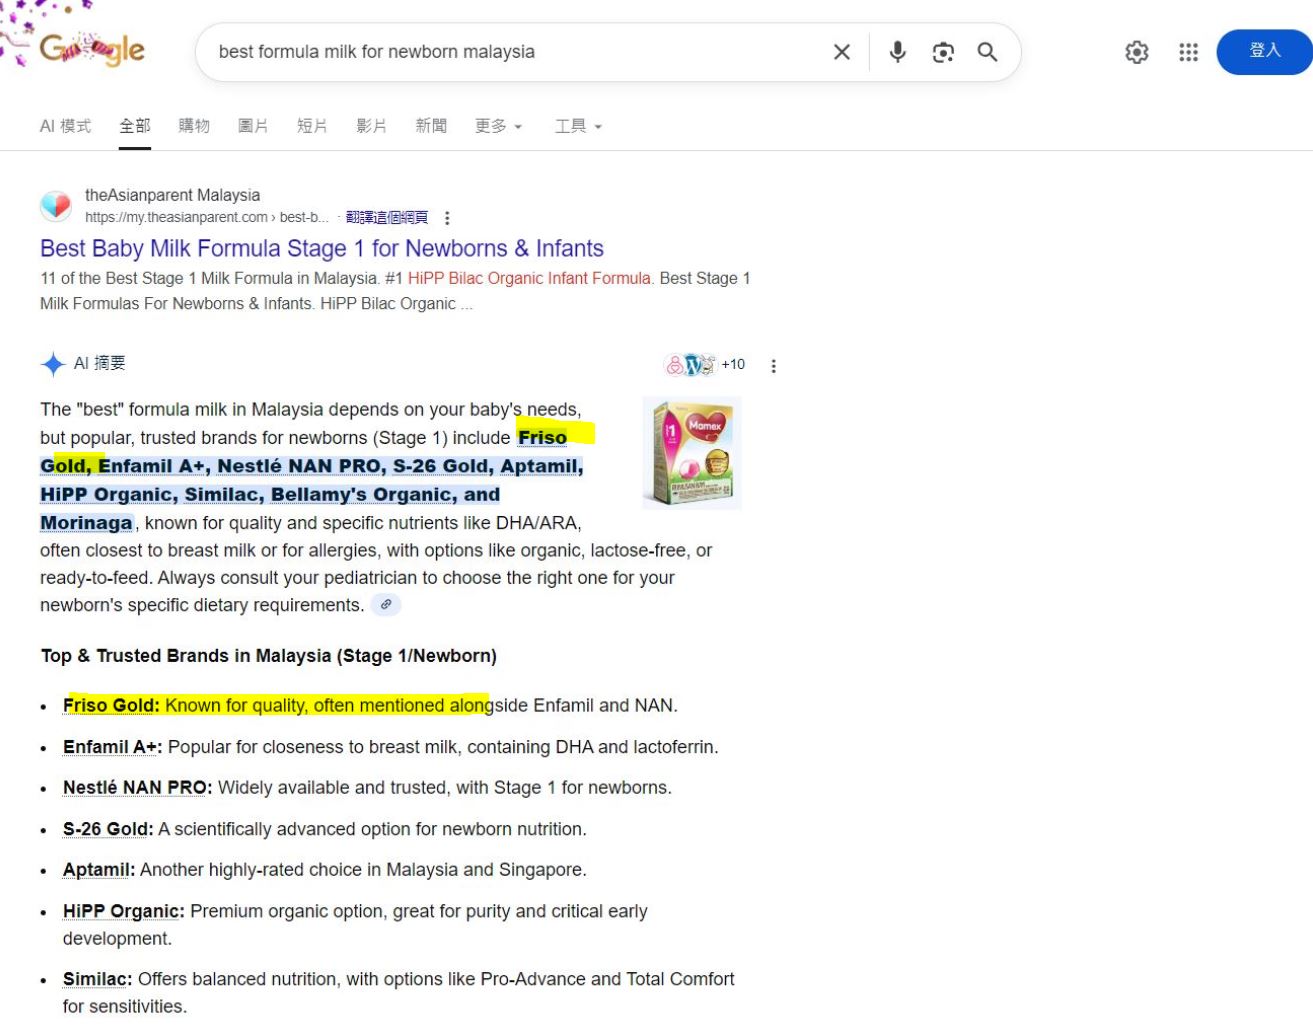Screen dimensions: 1313x1032
Task: Open Best Baby Milk Formula Stage 1 link
Action: pyautogui.click(x=321, y=248)
